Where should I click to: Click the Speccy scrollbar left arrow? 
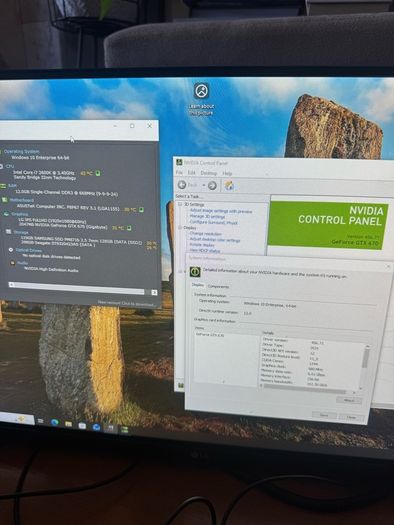12,285
